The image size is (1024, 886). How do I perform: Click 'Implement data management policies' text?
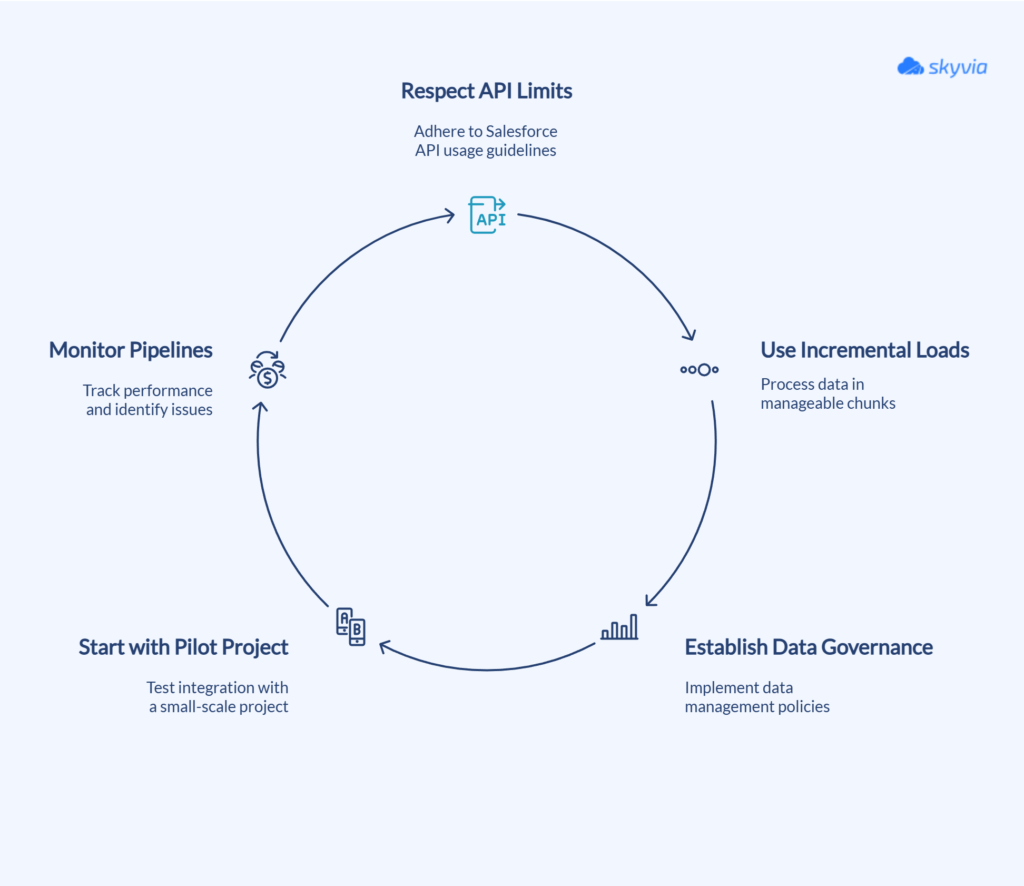(757, 697)
